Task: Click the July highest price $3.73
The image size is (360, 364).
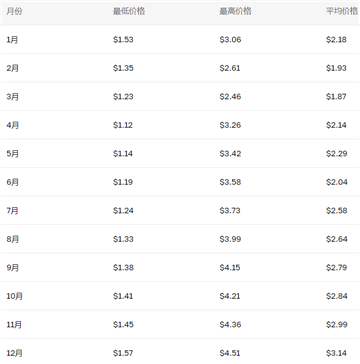Action: point(230,211)
